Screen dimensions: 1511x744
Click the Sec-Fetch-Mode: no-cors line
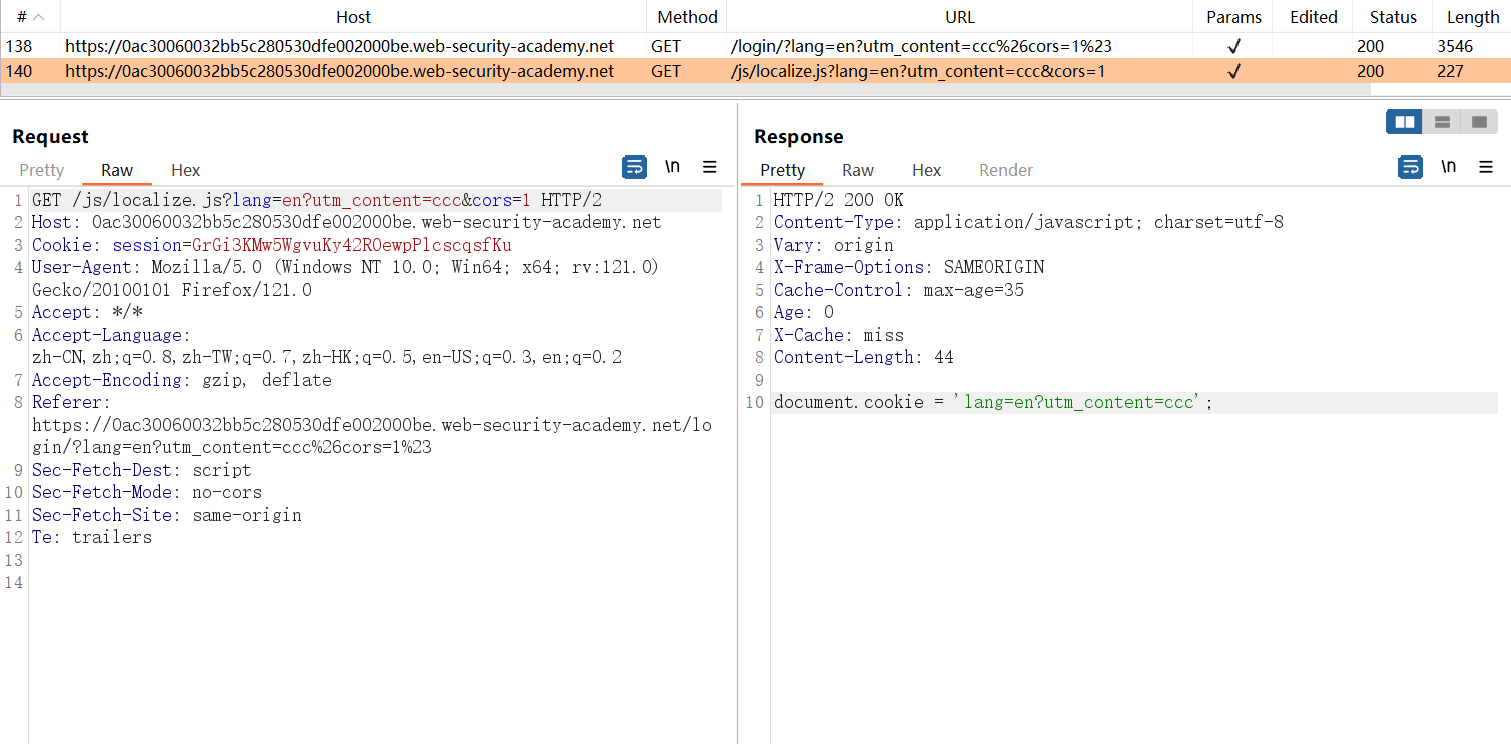coord(147,492)
